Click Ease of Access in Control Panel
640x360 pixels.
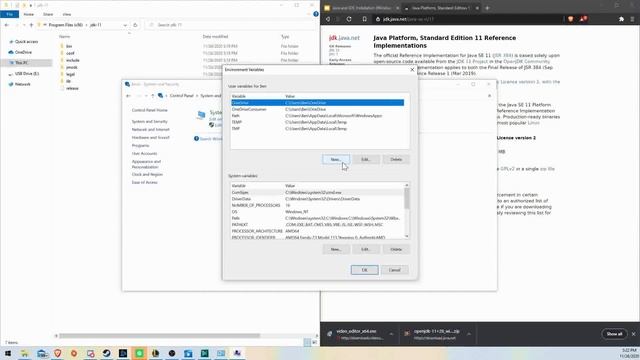[x=144, y=182]
